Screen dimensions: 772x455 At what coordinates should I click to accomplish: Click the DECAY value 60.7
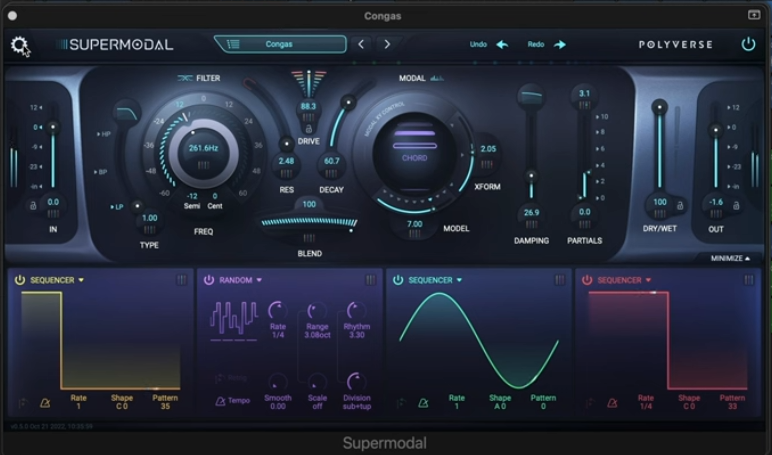pyautogui.click(x=331, y=161)
